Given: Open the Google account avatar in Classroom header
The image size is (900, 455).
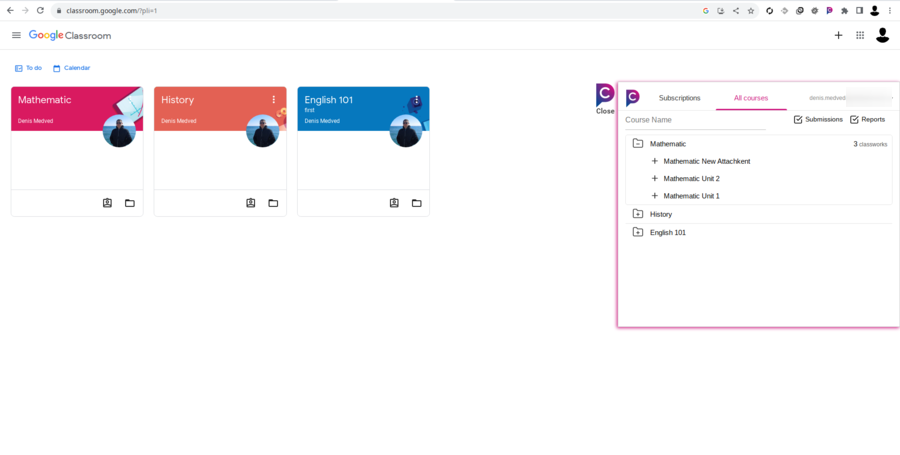Looking at the screenshot, I should (x=882, y=35).
